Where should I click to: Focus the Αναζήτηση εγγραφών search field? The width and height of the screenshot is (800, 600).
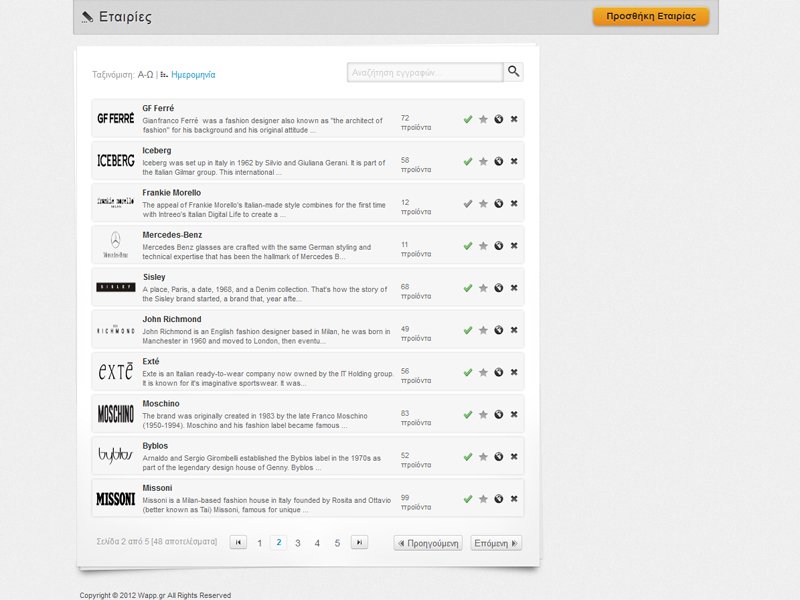425,72
